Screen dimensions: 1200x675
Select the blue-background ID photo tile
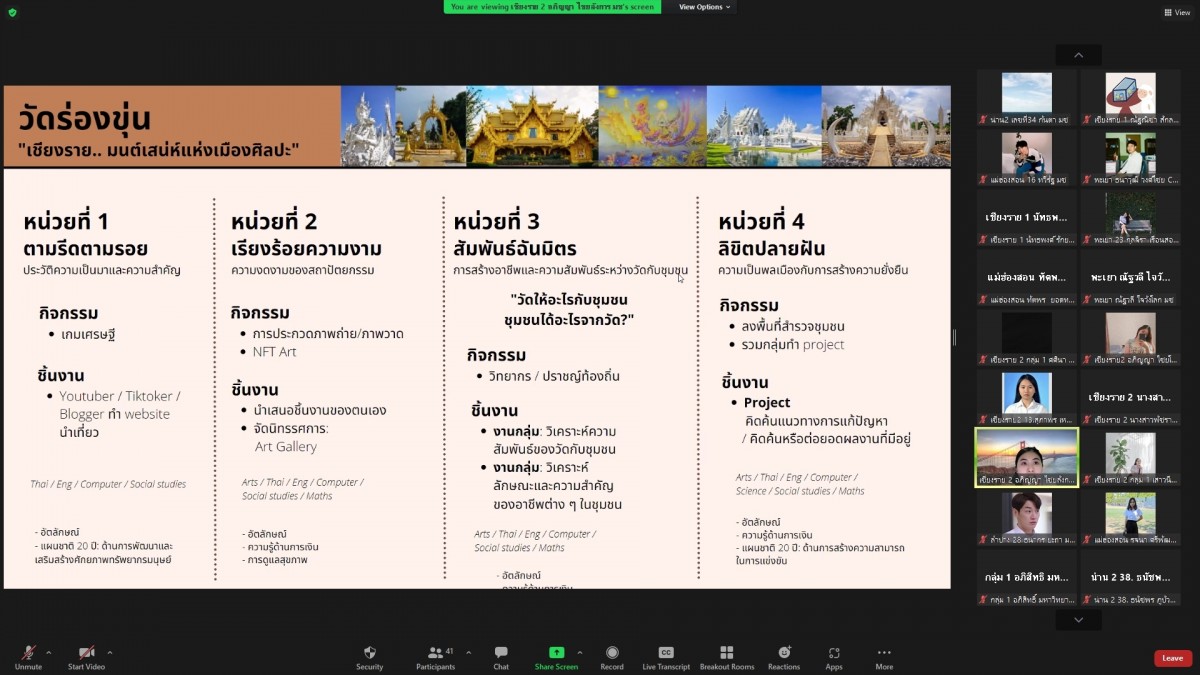(x=1027, y=397)
